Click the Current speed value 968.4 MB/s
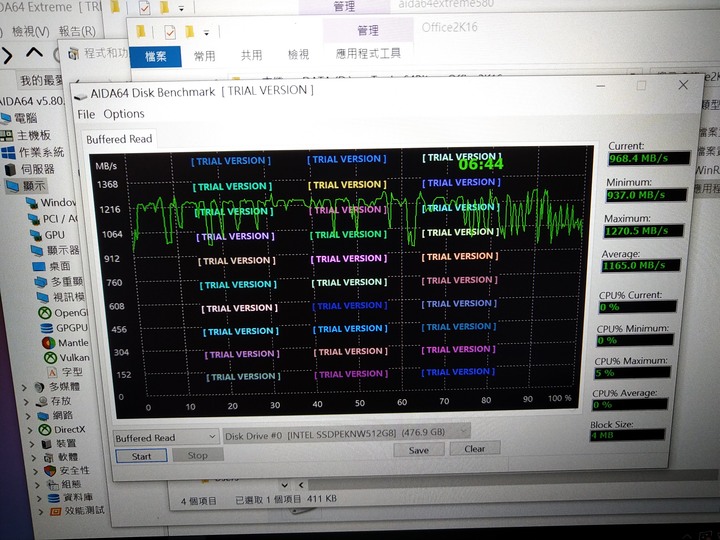Screen dimensions: 720x540 pos(649,158)
